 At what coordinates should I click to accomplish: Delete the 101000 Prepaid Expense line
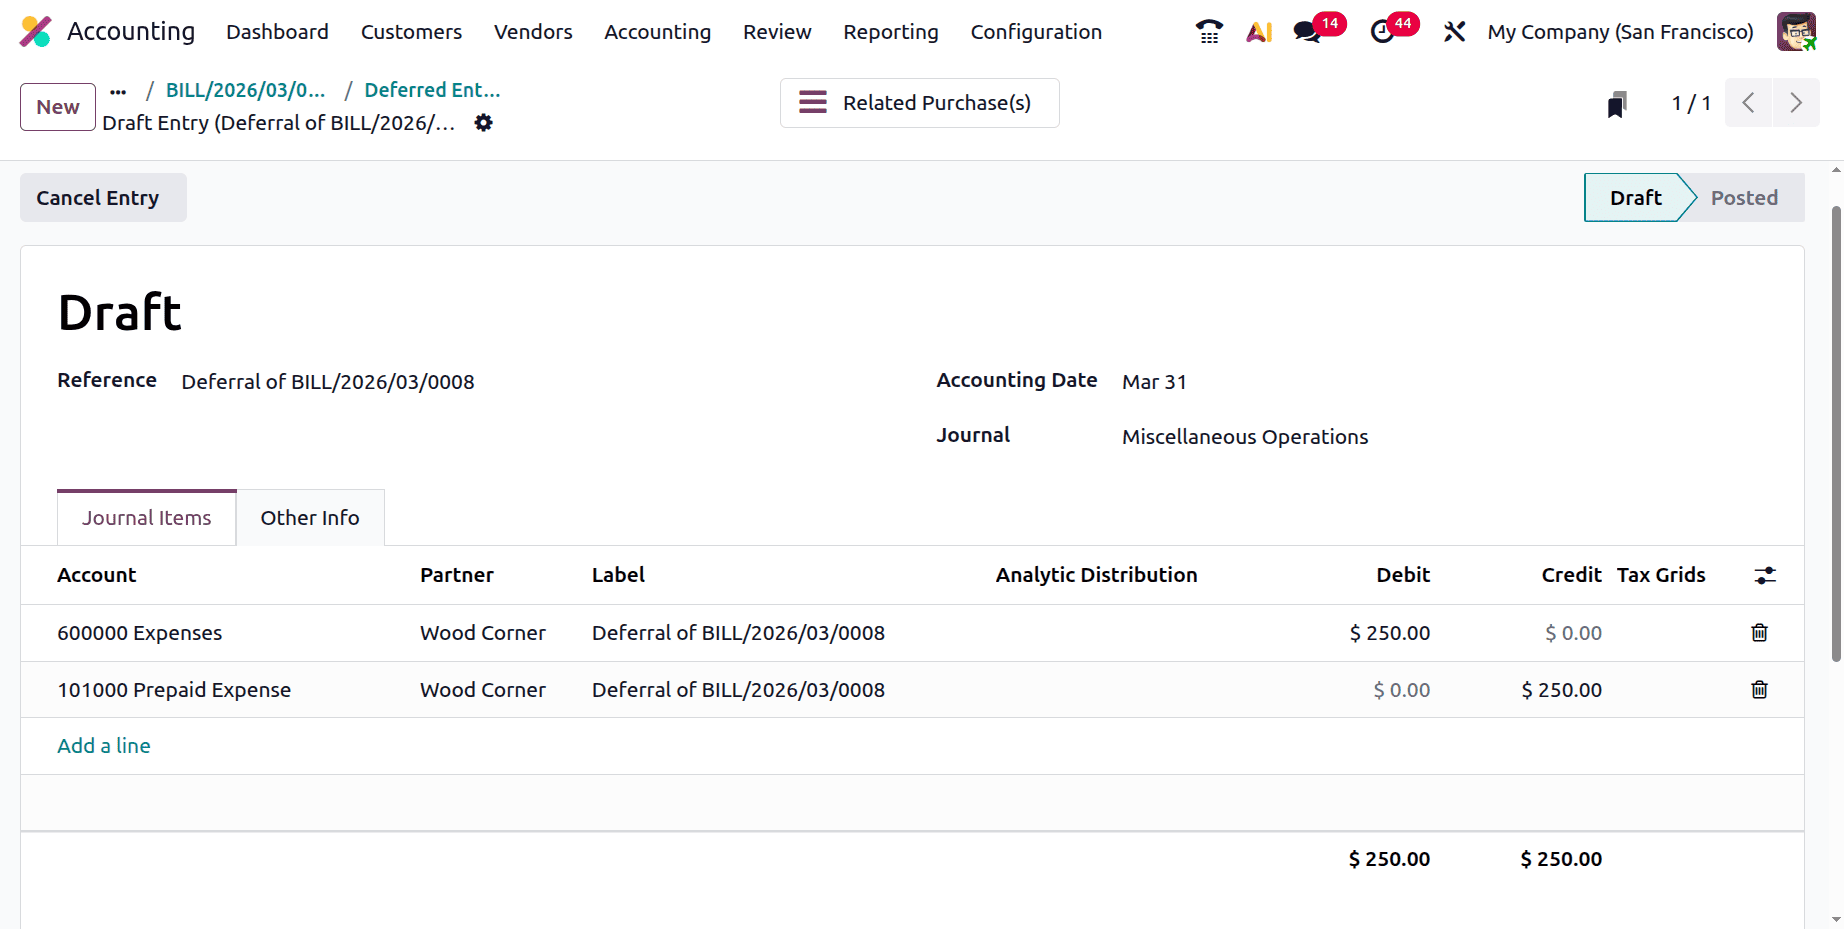1759,690
